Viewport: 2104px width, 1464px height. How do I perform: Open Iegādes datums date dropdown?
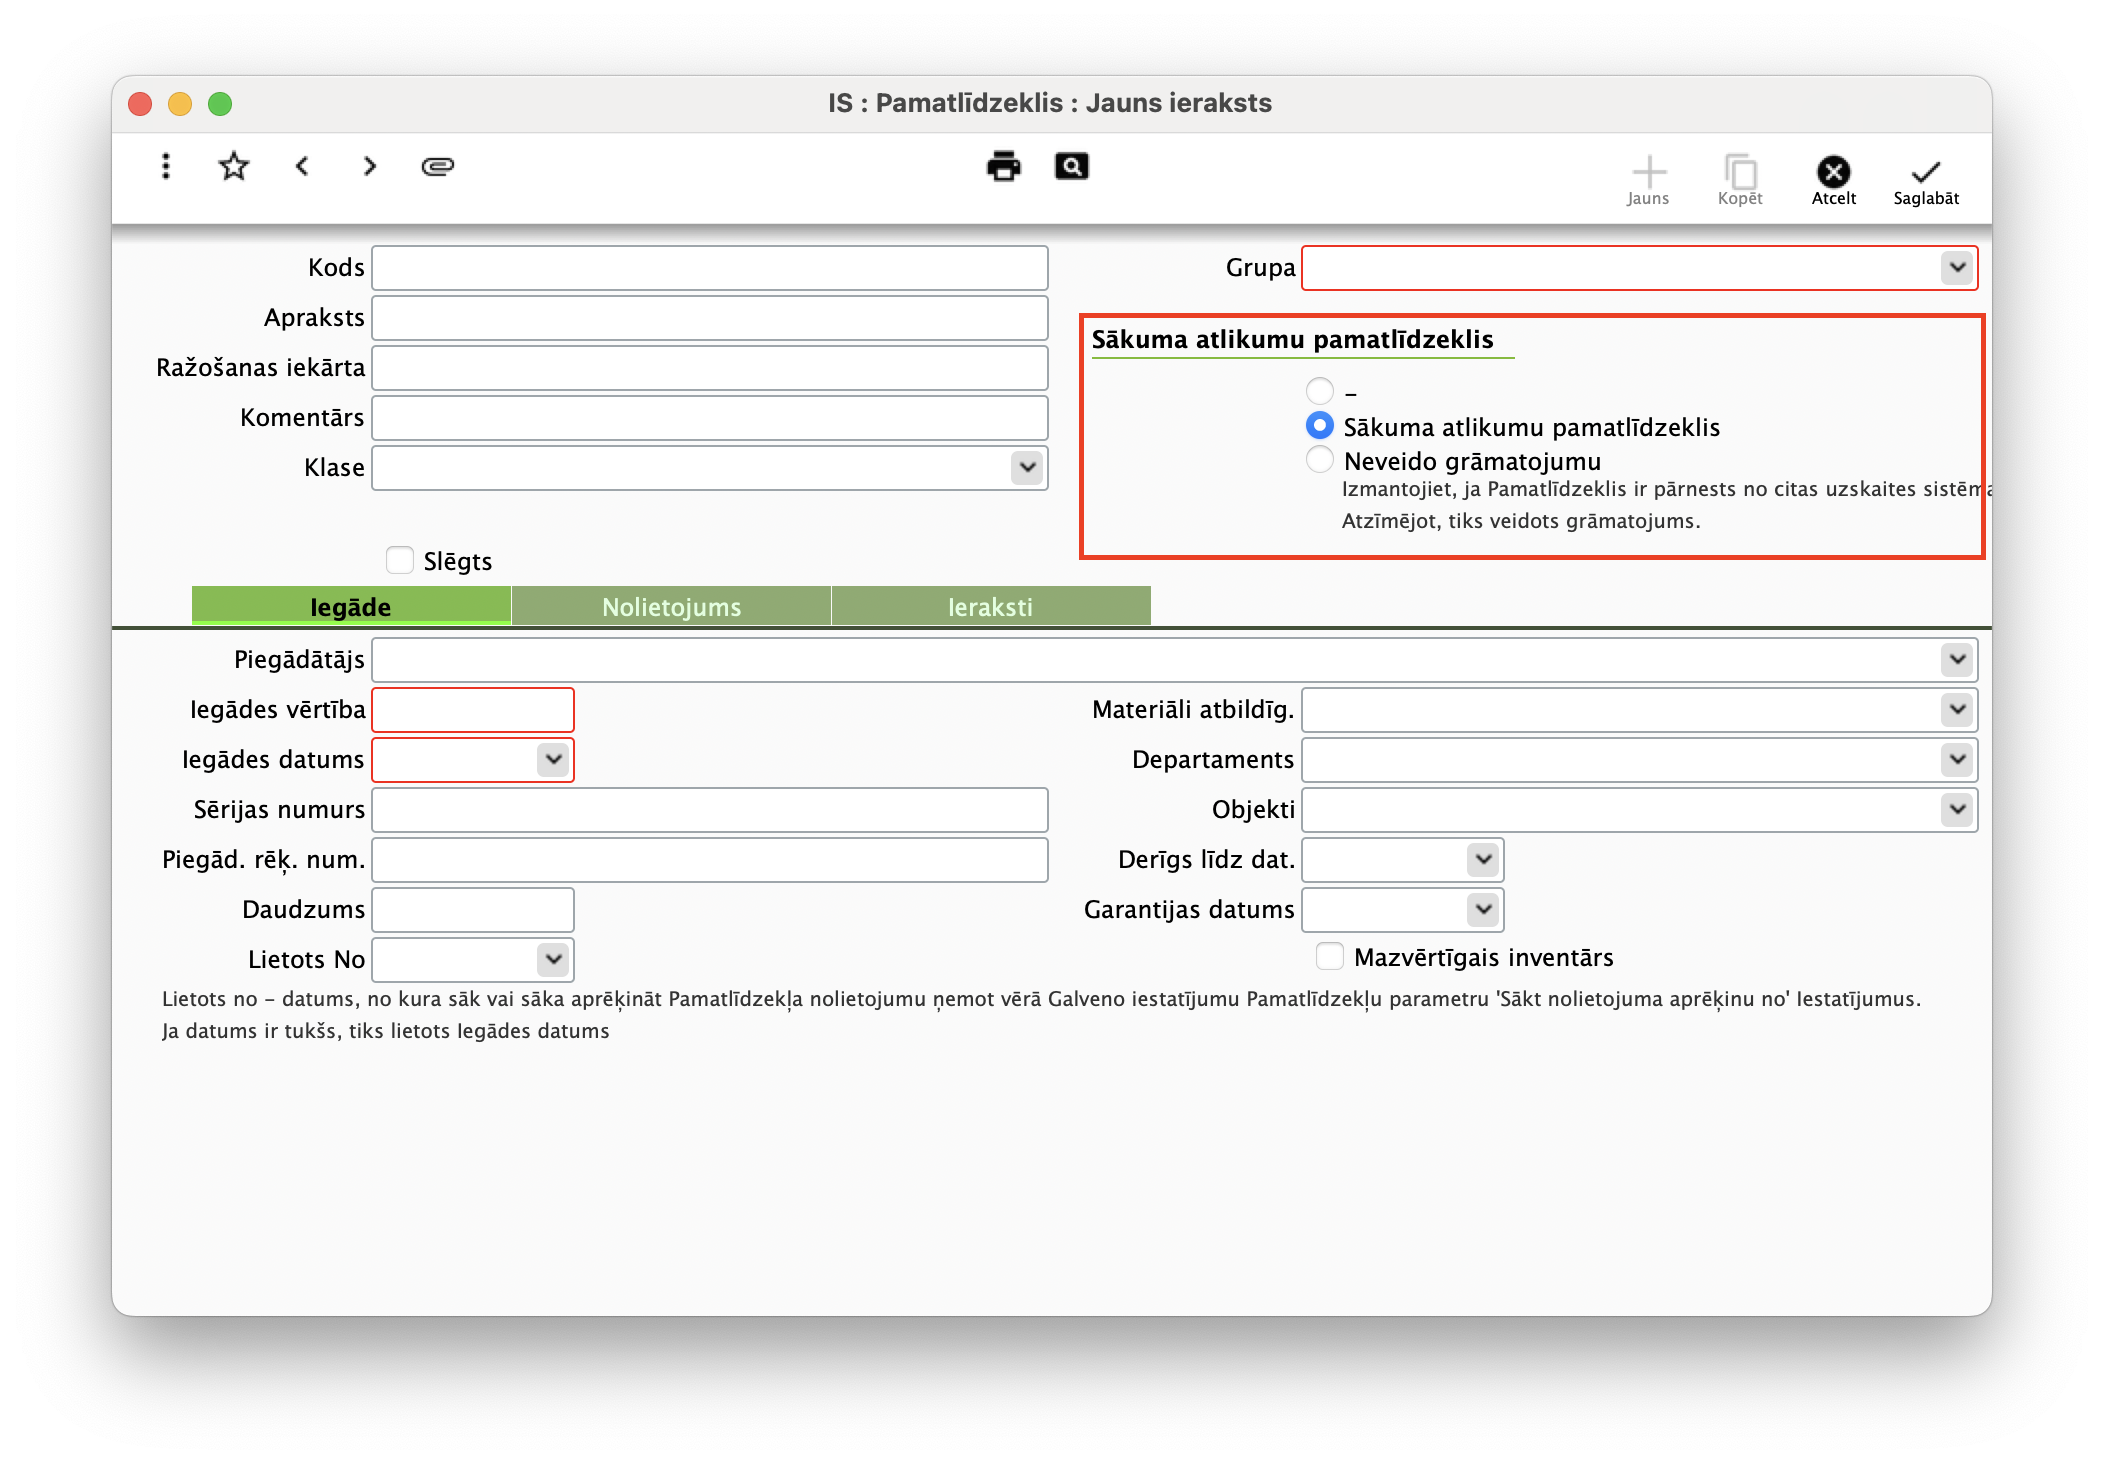pos(553,760)
